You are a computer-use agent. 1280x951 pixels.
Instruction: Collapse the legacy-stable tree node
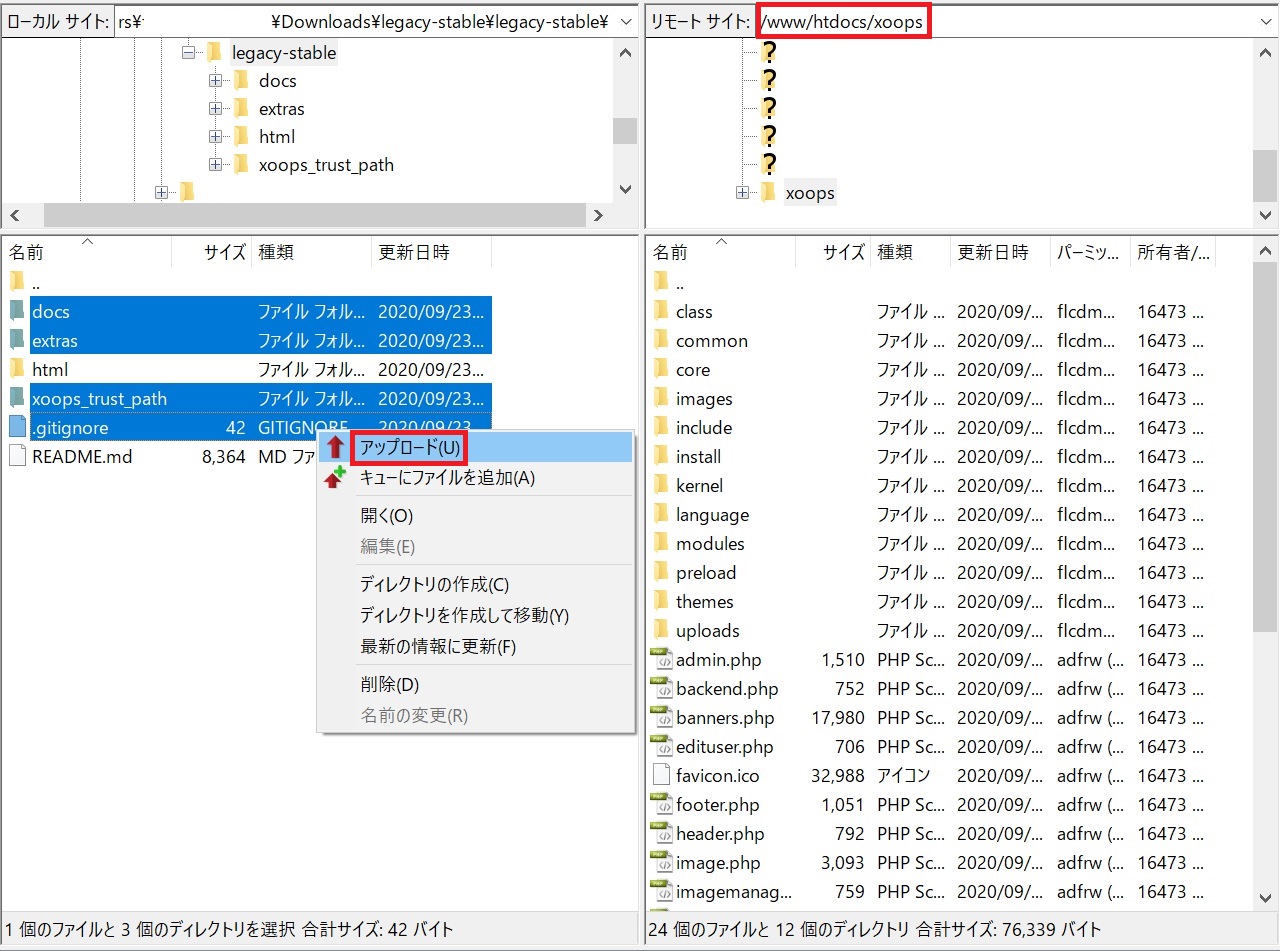(188, 53)
